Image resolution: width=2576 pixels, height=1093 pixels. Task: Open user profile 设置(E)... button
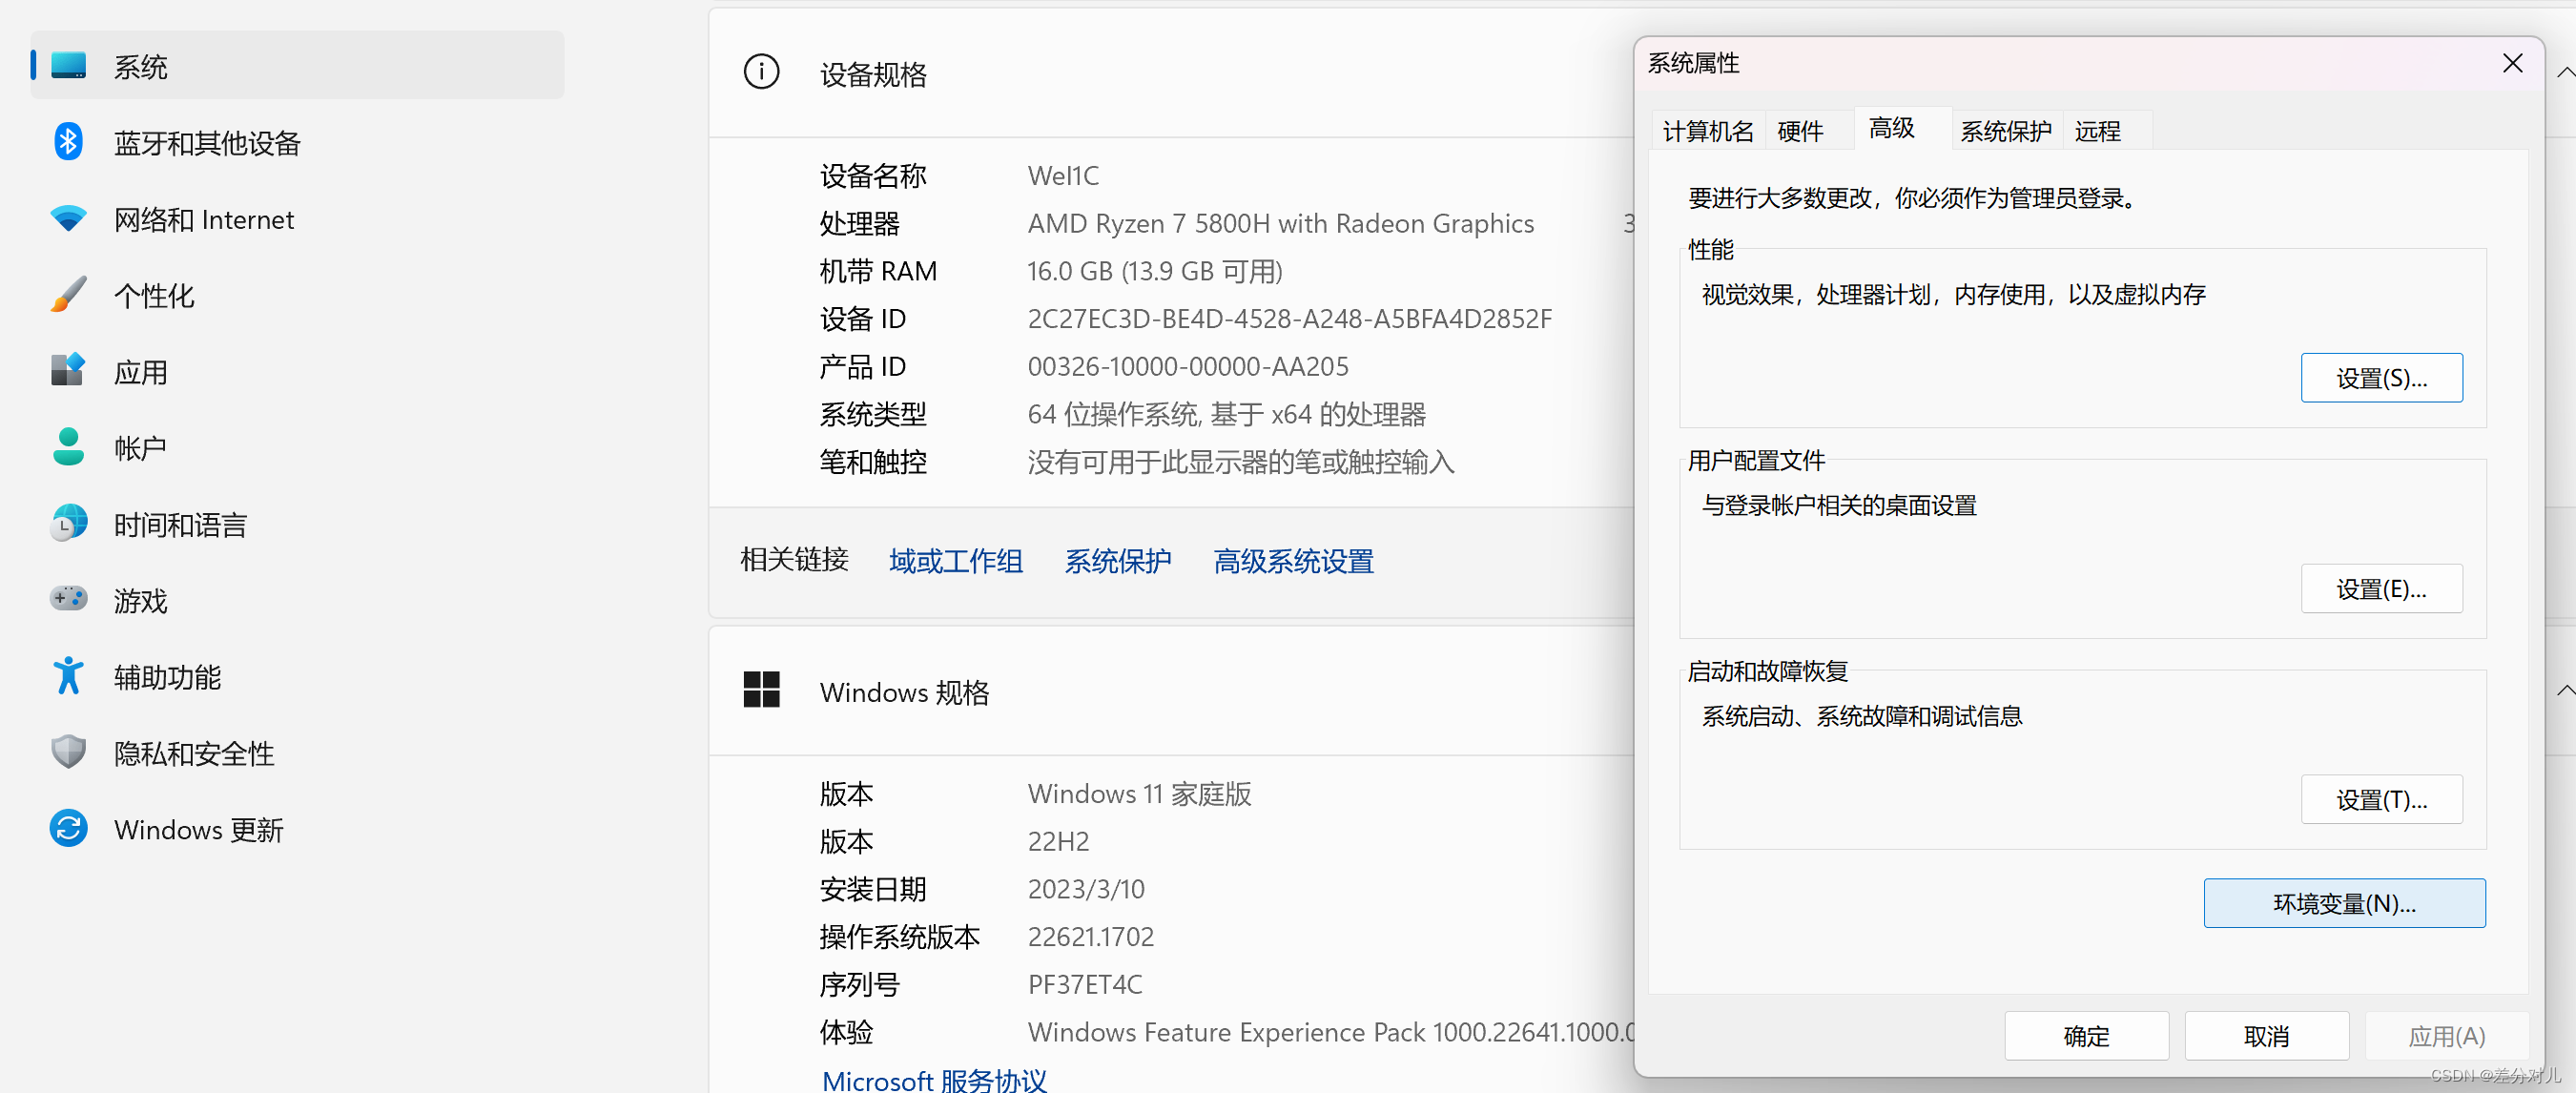(2381, 589)
